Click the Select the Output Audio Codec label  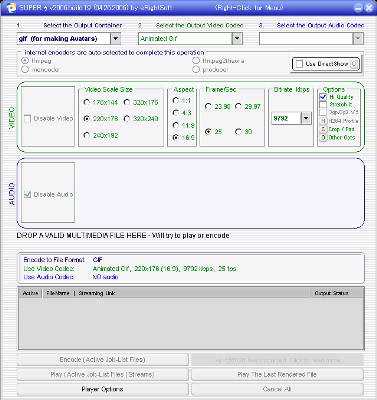tap(320, 25)
